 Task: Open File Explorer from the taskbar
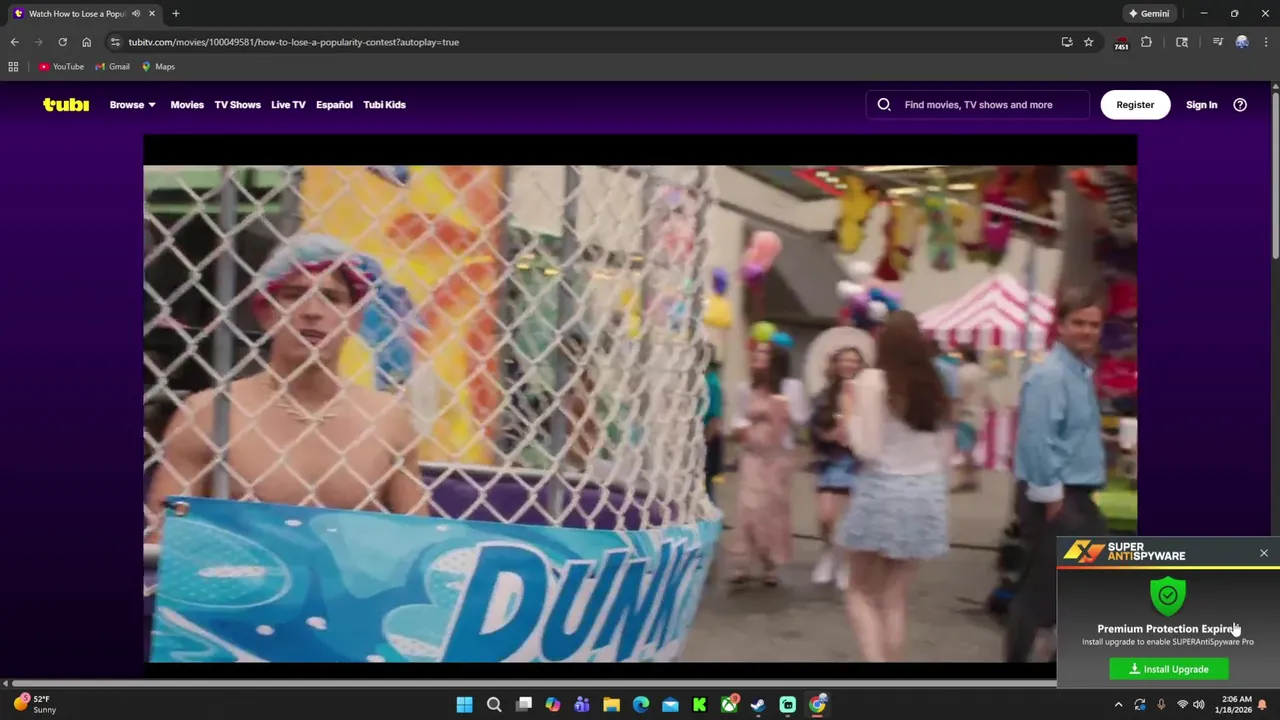[611, 704]
